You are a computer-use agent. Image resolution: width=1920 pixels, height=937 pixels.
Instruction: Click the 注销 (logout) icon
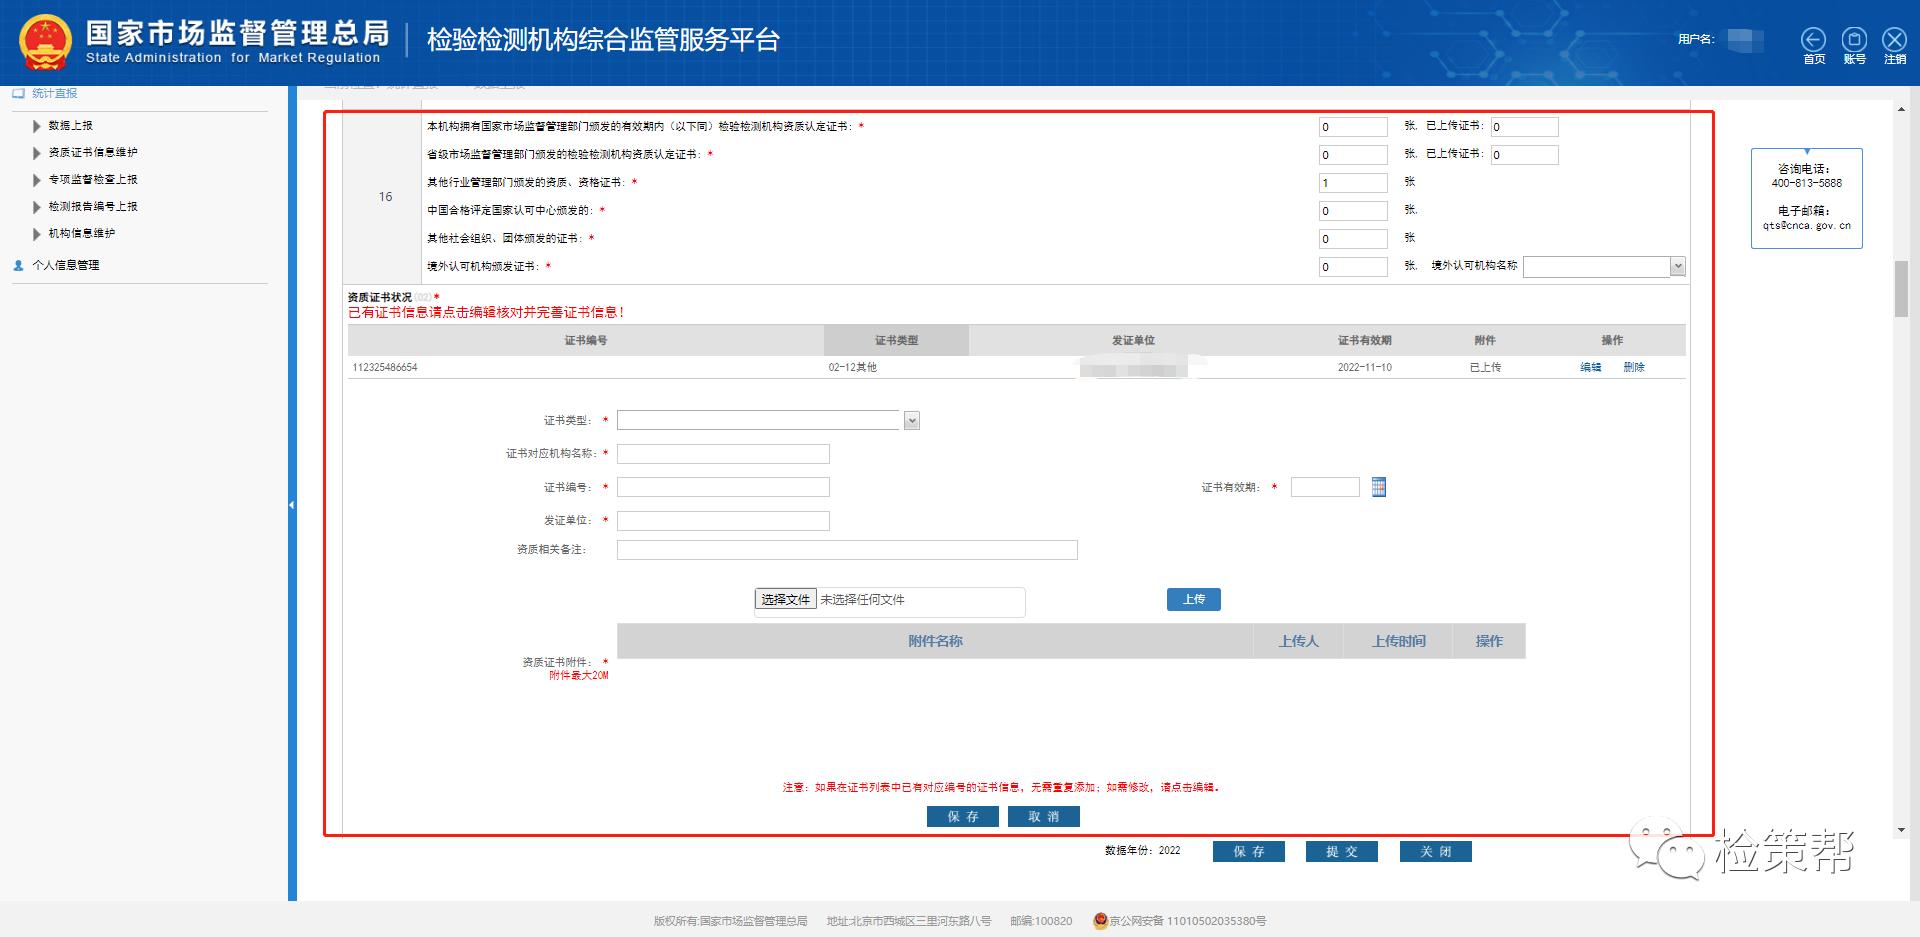click(x=1893, y=40)
